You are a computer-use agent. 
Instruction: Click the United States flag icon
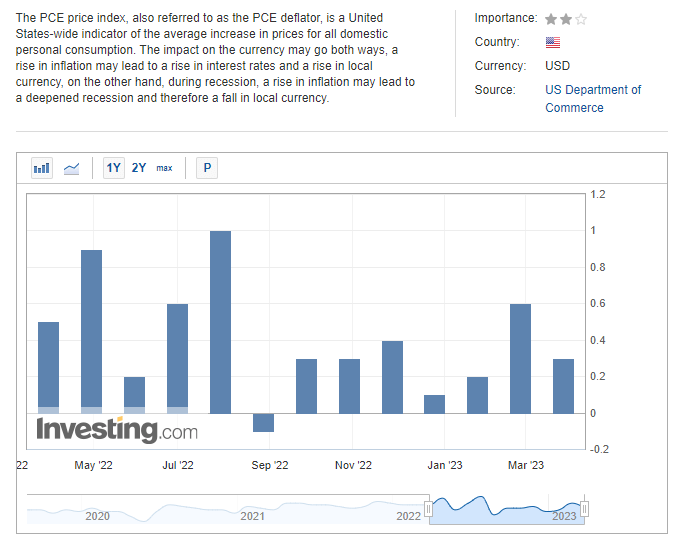(x=553, y=42)
